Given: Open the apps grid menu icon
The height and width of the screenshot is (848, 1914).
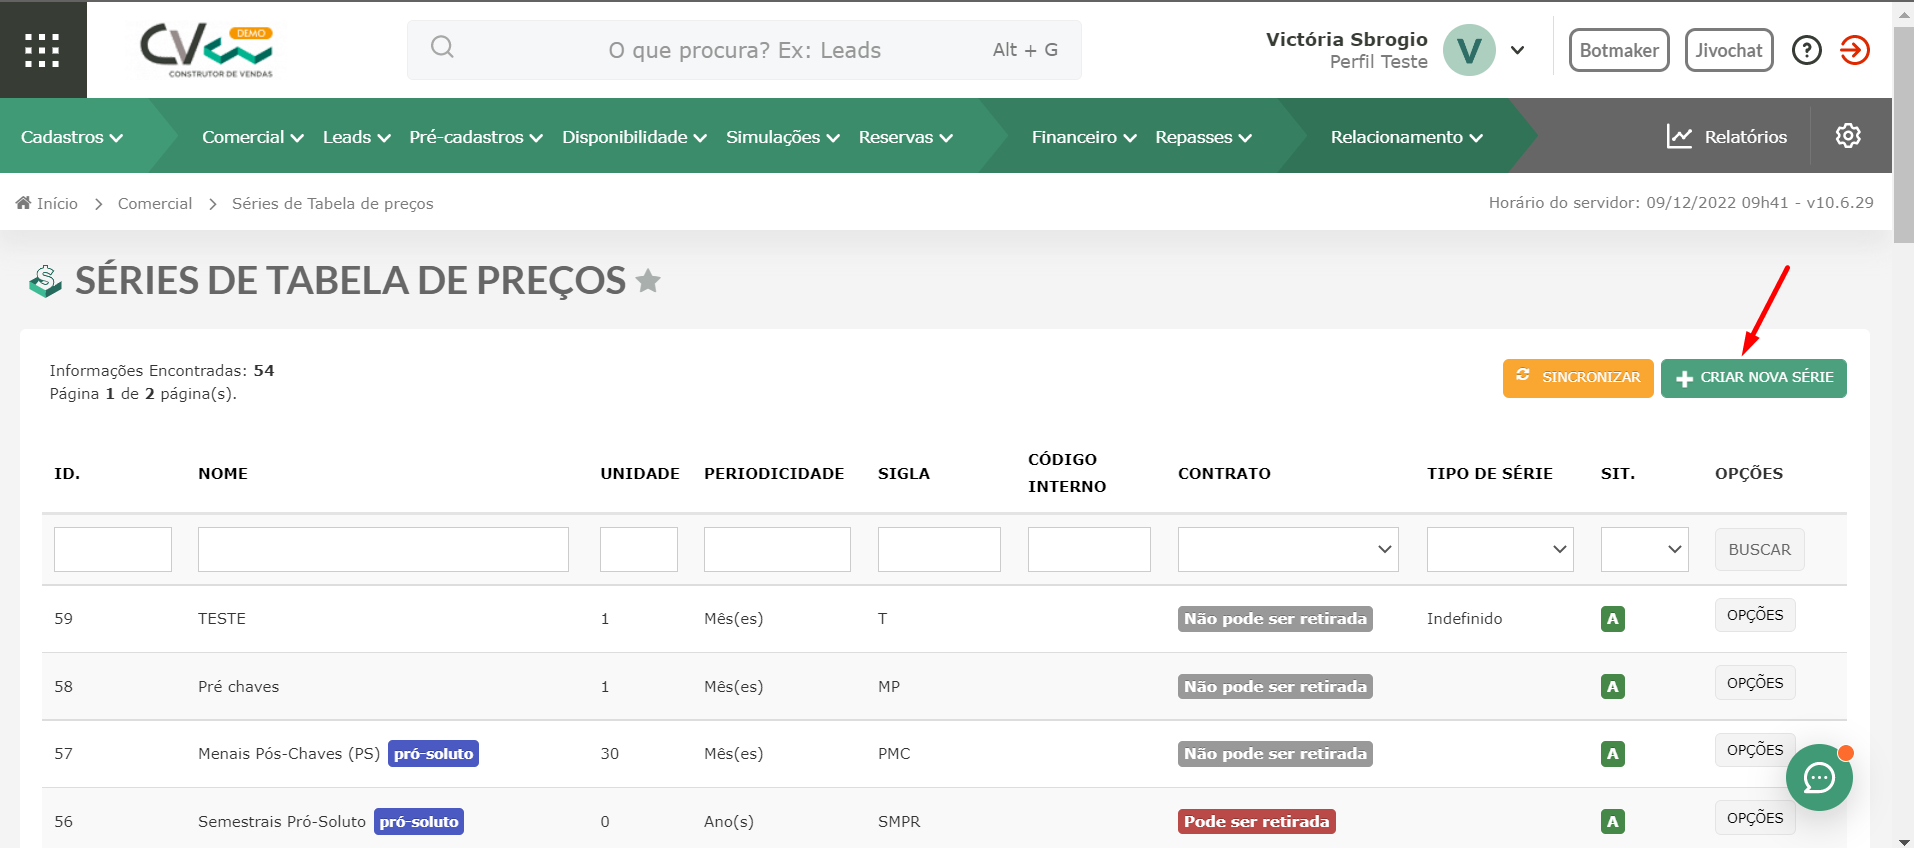Looking at the screenshot, I should [x=42, y=50].
